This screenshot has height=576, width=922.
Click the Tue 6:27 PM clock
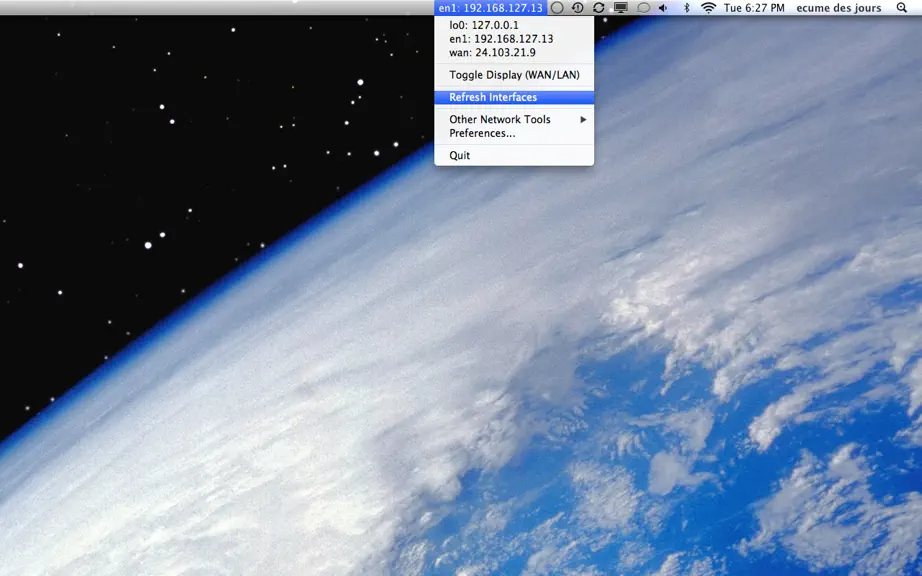[754, 8]
